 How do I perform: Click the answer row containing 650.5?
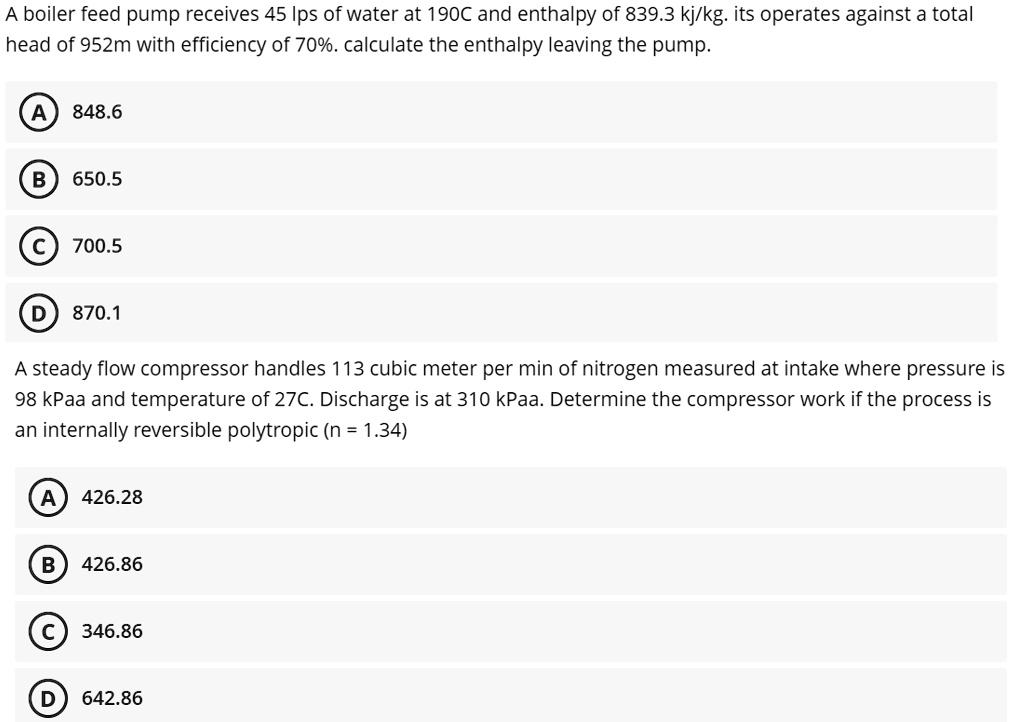pos(500,178)
